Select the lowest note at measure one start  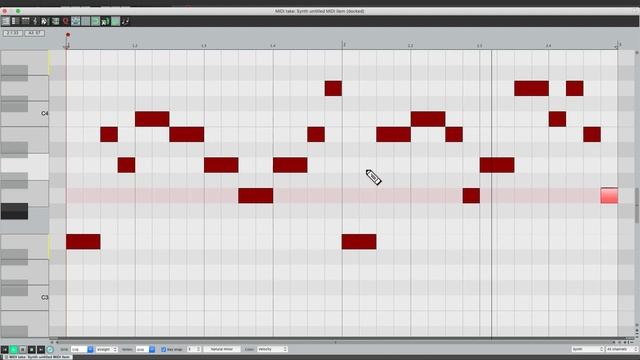point(83,242)
